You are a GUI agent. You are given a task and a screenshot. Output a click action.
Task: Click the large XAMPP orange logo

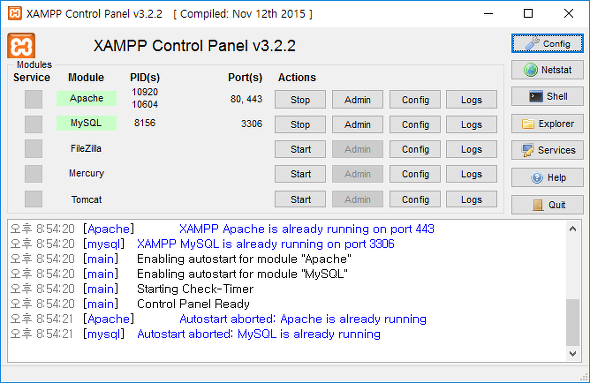21,46
